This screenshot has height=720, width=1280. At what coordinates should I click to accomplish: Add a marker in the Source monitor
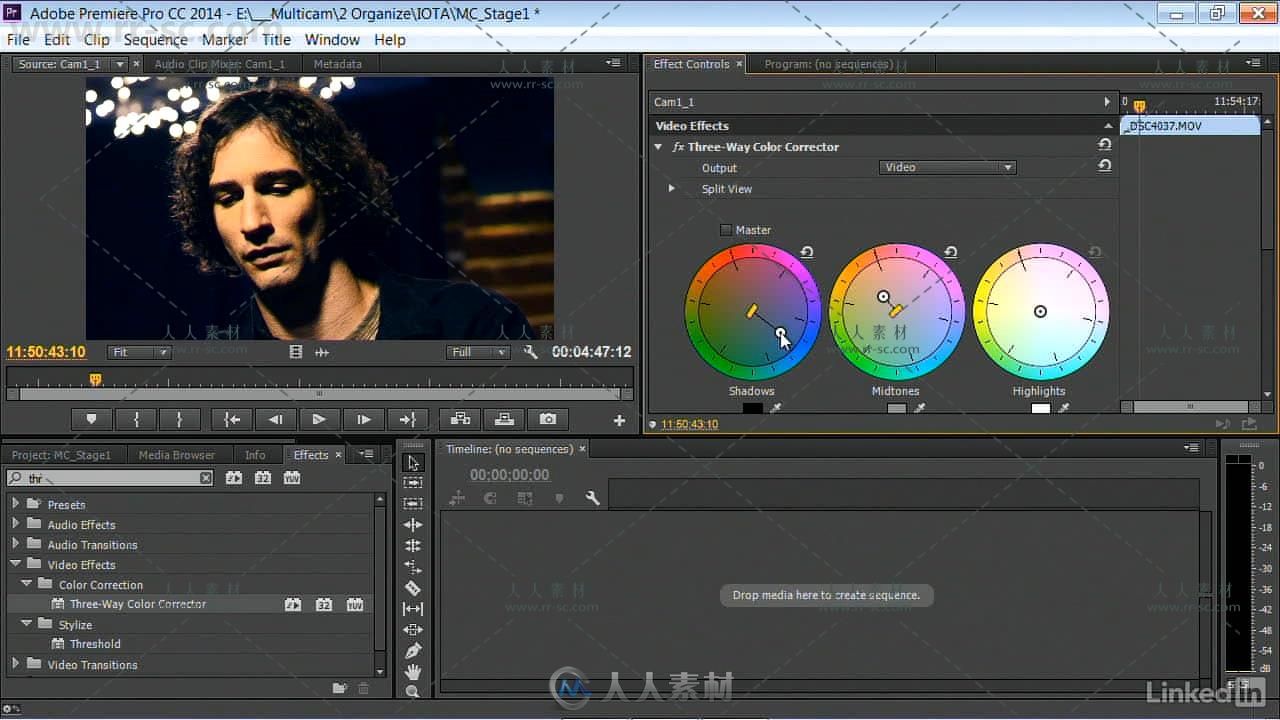point(92,420)
